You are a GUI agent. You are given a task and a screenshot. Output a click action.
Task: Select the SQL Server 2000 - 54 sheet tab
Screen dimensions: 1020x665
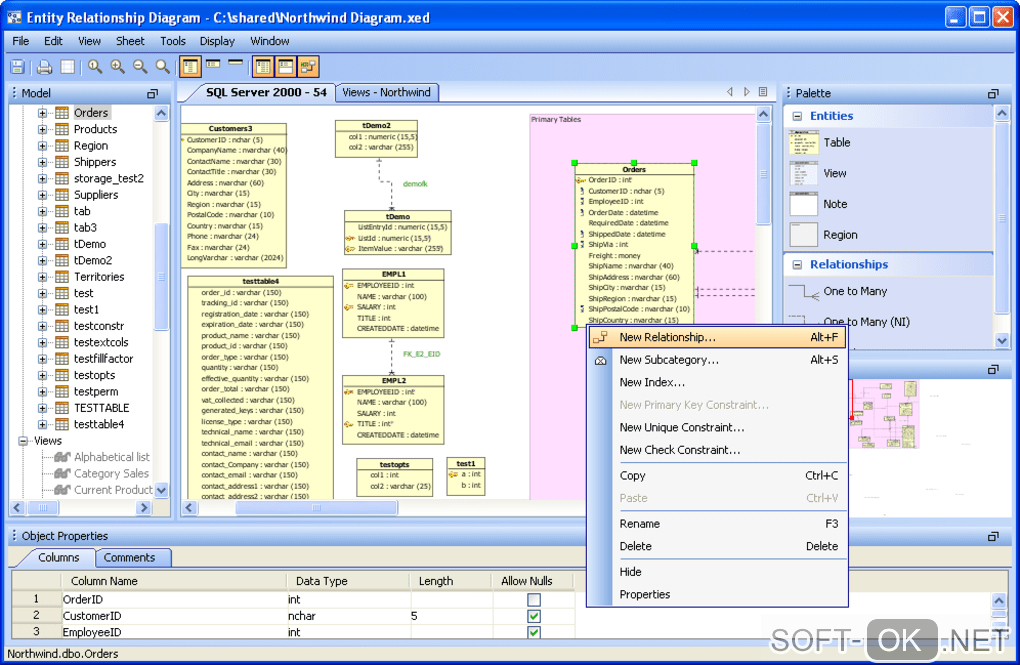(265, 92)
